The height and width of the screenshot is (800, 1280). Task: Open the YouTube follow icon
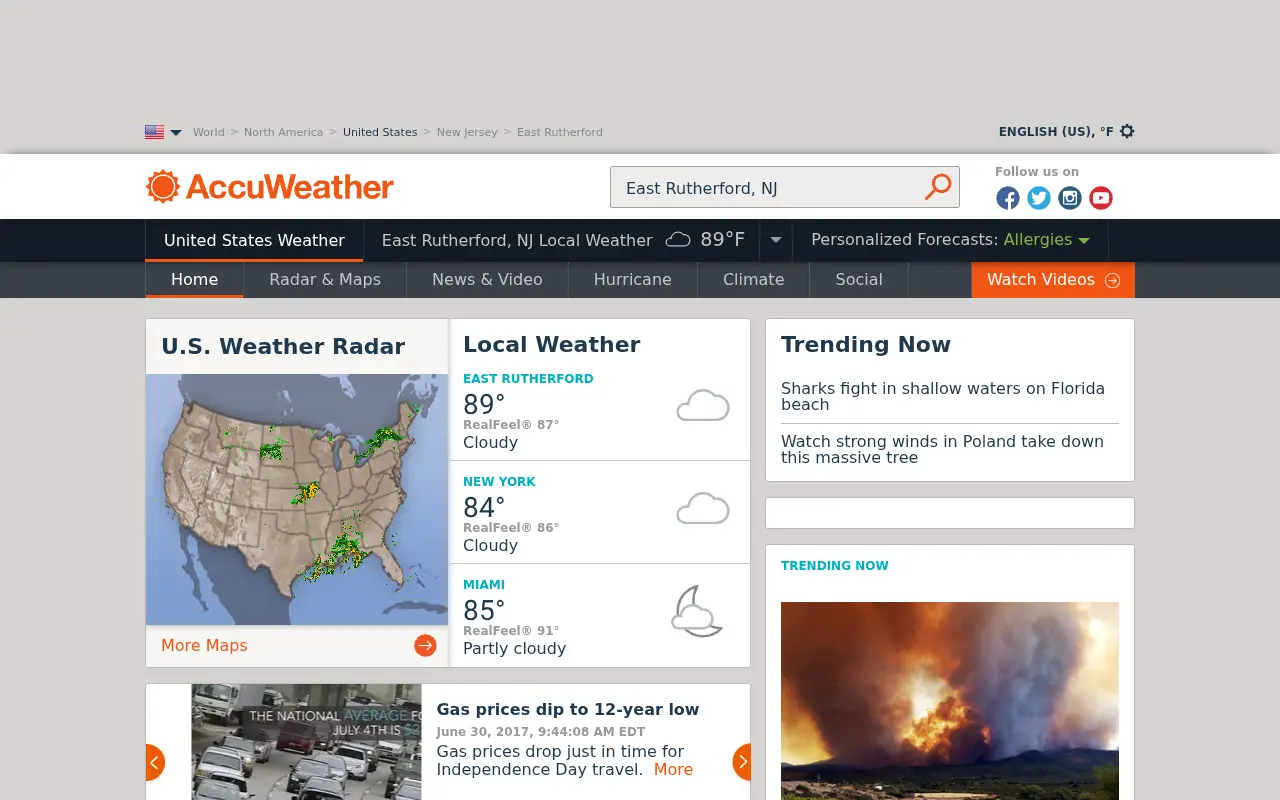1101,198
